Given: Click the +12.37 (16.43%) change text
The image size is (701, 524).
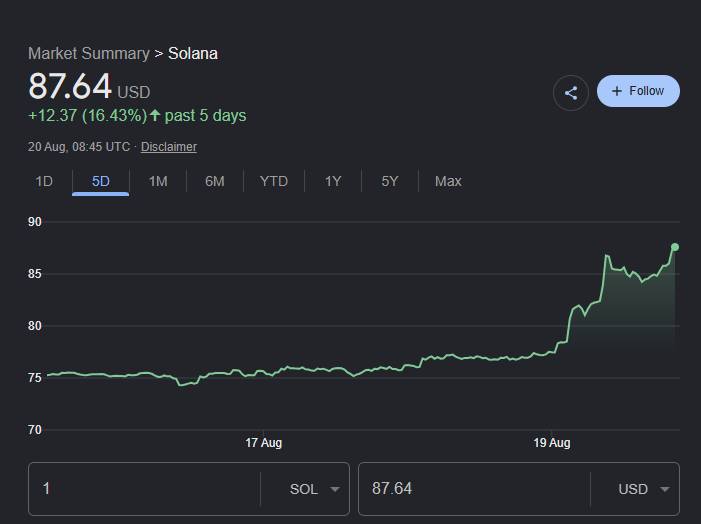Looking at the screenshot, I should (88, 115).
